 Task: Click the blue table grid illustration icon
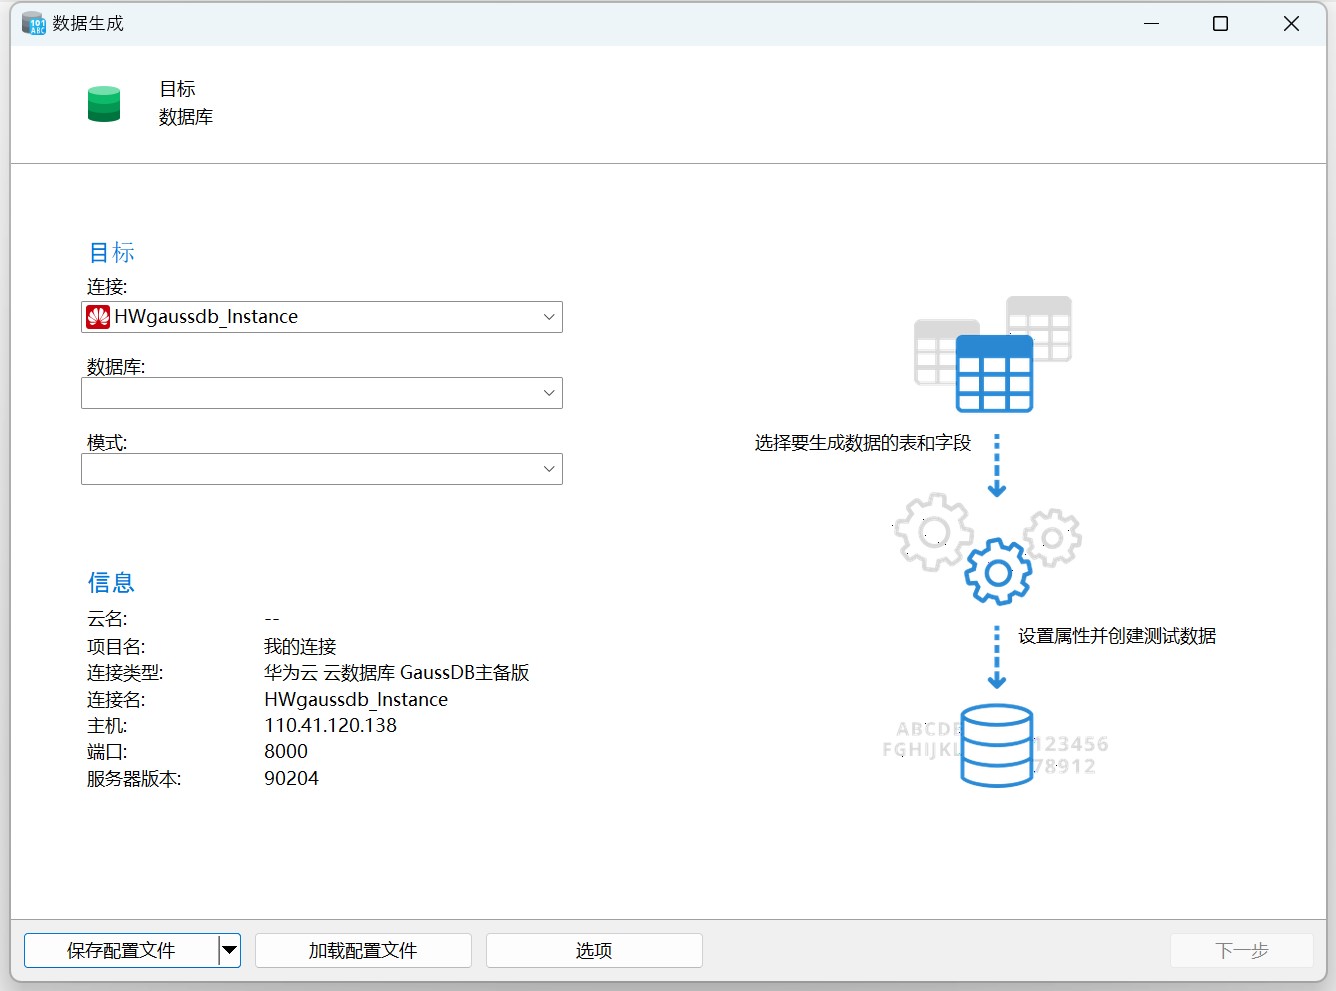[x=995, y=371]
